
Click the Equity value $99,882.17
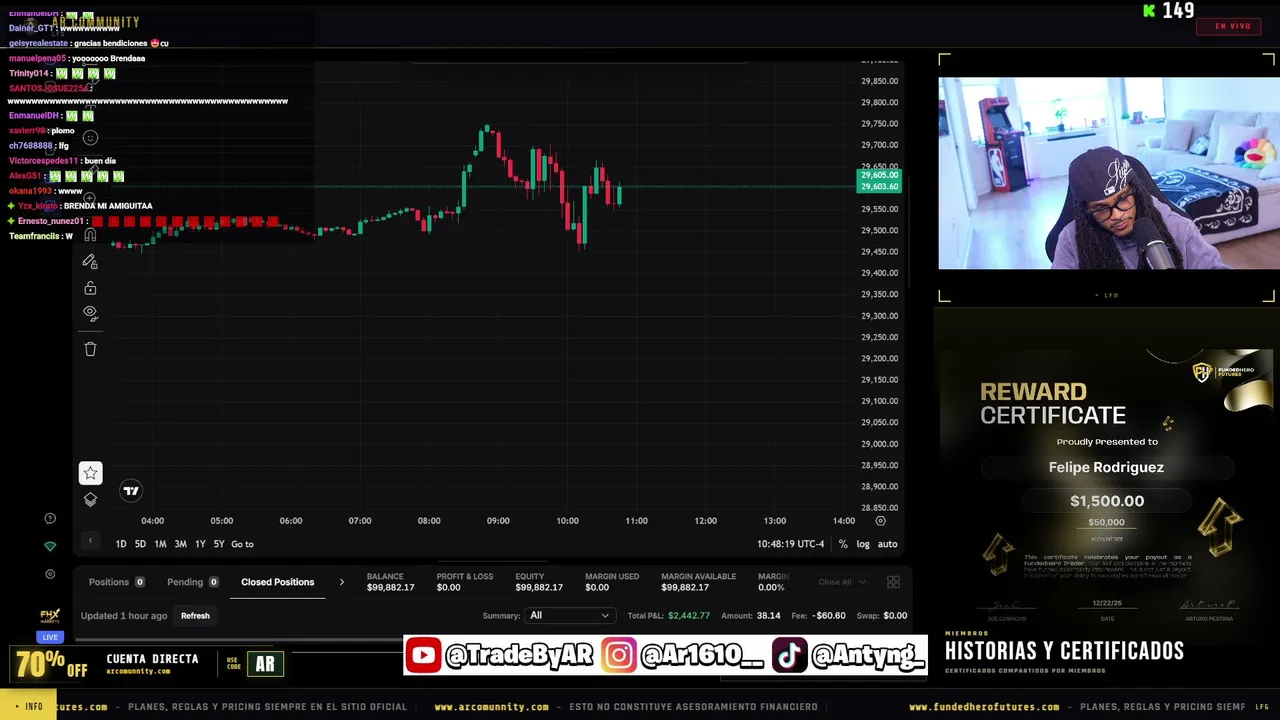539,587
